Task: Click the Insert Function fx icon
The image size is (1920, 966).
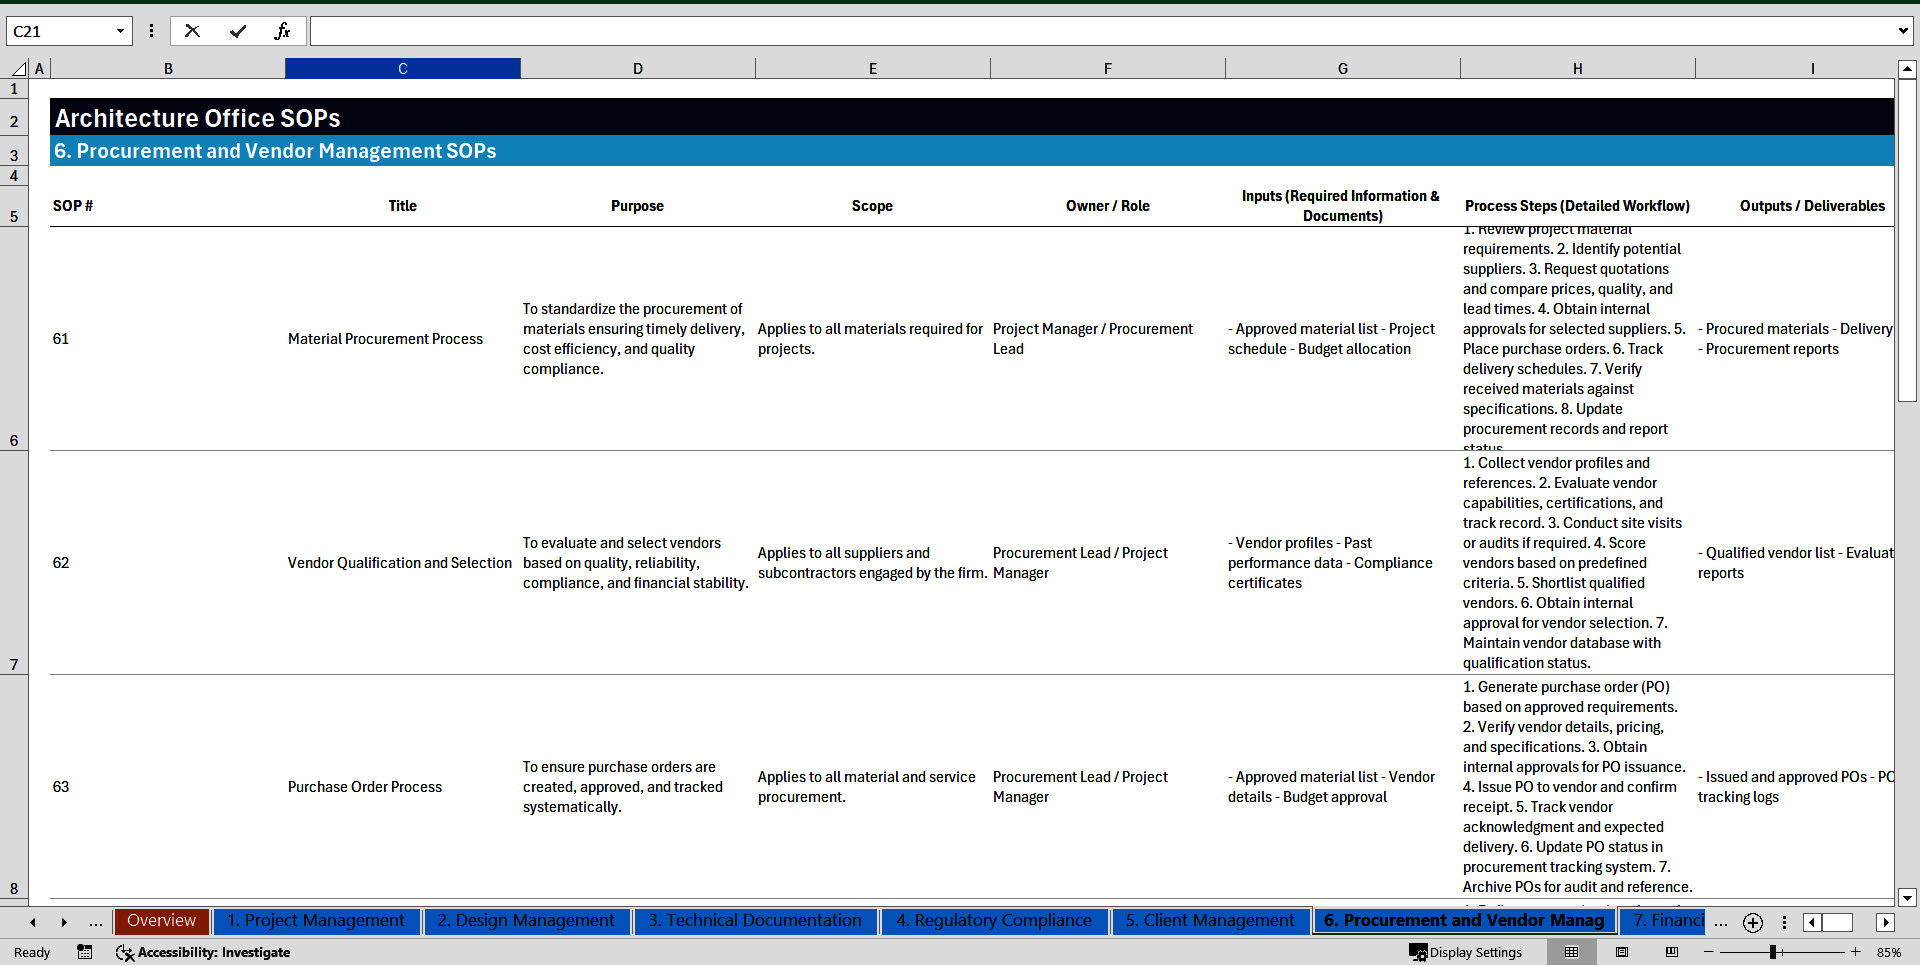Action: 282,31
